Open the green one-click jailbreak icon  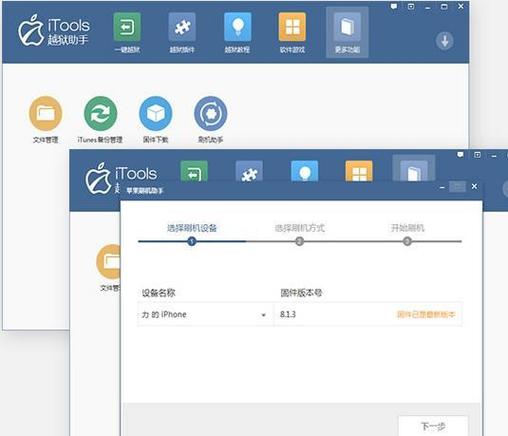coord(127,27)
